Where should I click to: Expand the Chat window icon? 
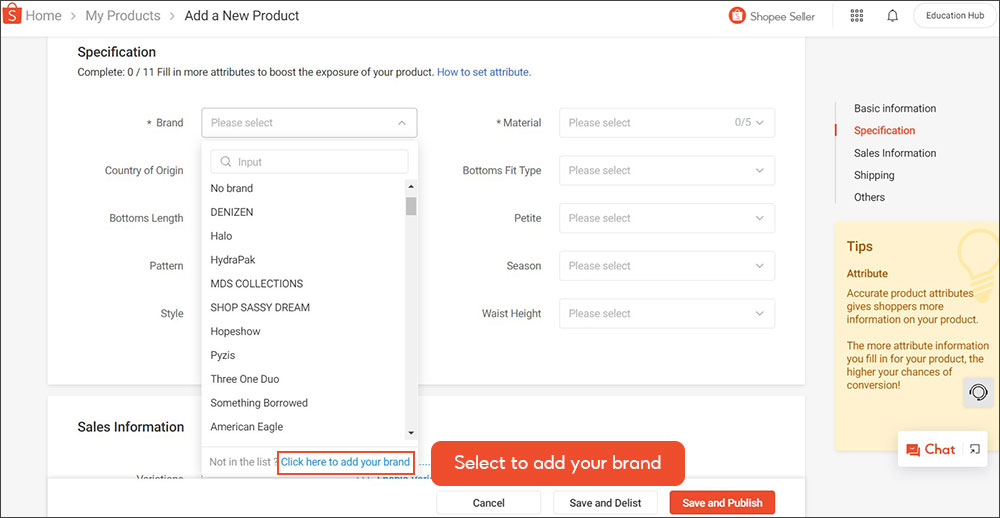(x=974, y=450)
